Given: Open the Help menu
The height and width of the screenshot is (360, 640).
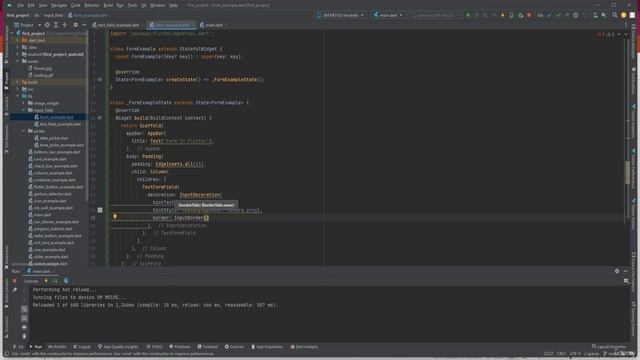Looking at the screenshot, I should coord(173,5).
